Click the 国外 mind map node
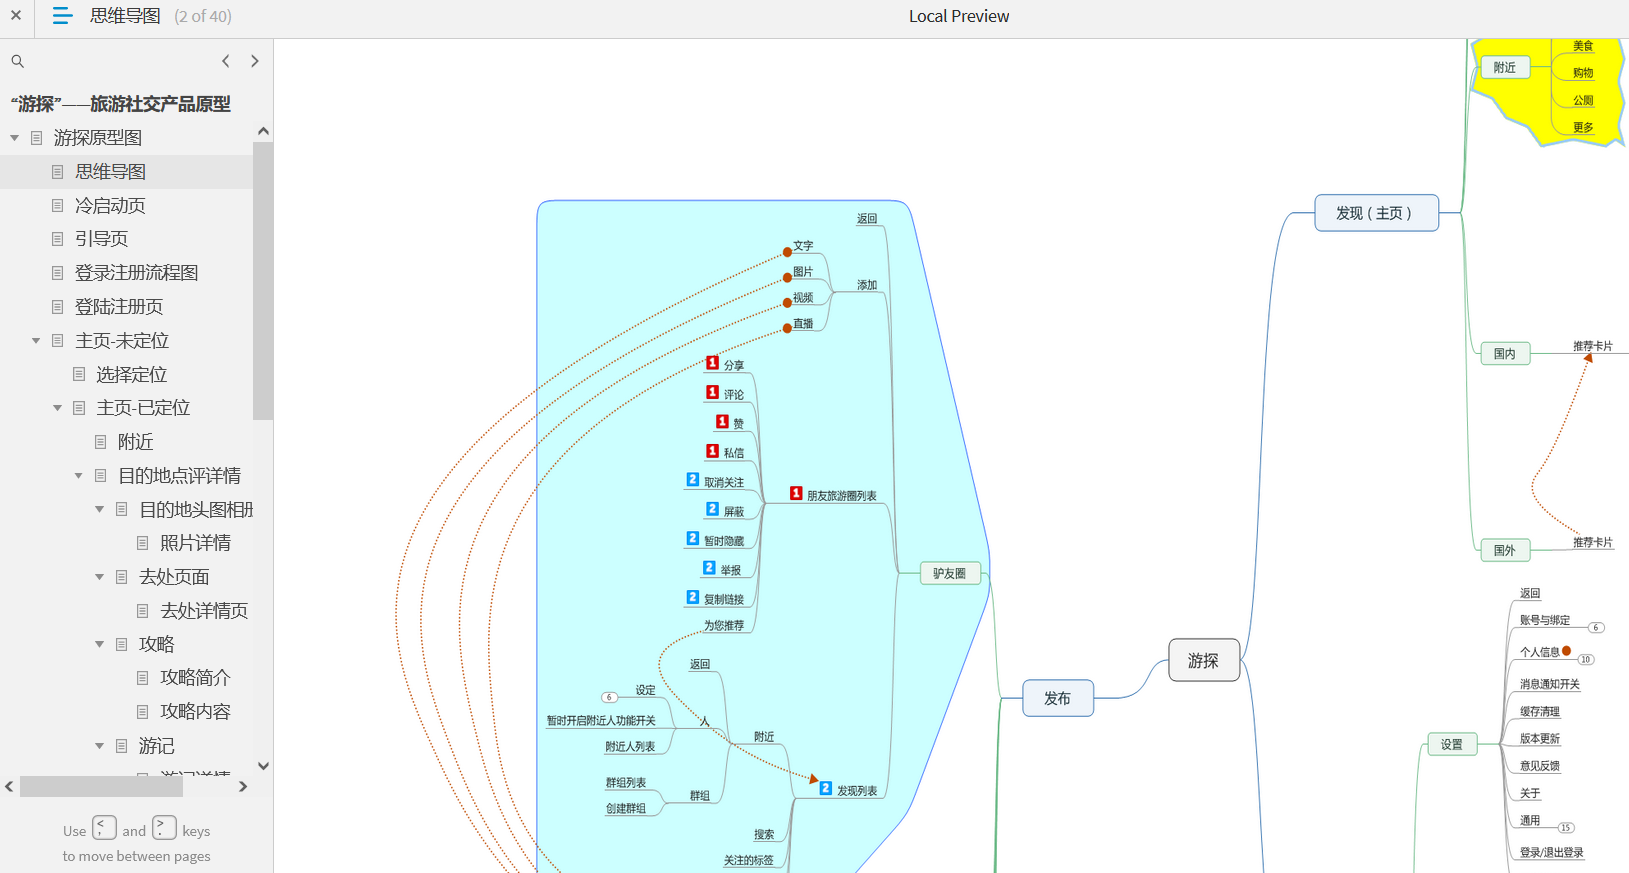 click(1505, 550)
